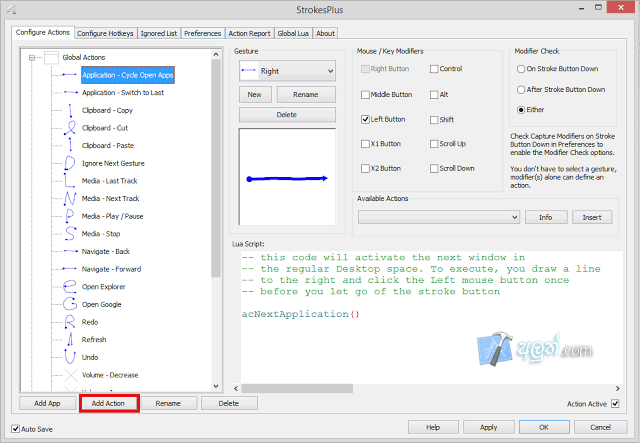
Task: Click the Refresh gesture icon
Action: pyautogui.click(x=70, y=339)
